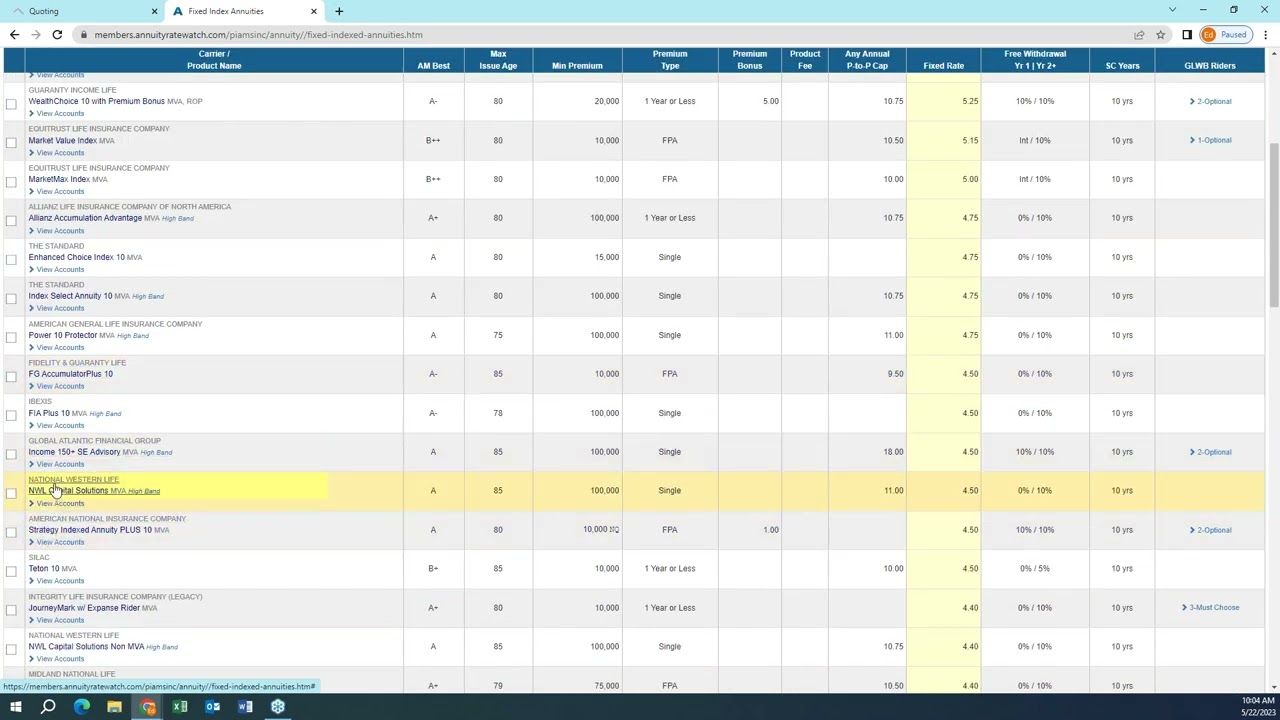Open the browser side panel icon

(x=1187, y=35)
